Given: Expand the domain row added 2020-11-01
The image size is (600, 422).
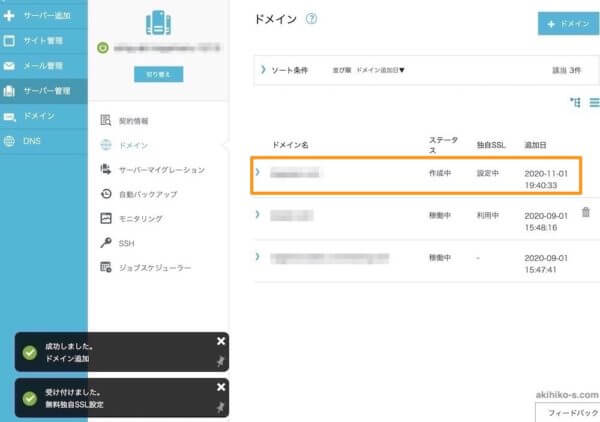Looking at the screenshot, I should pyautogui.click(x=258, y=172).
